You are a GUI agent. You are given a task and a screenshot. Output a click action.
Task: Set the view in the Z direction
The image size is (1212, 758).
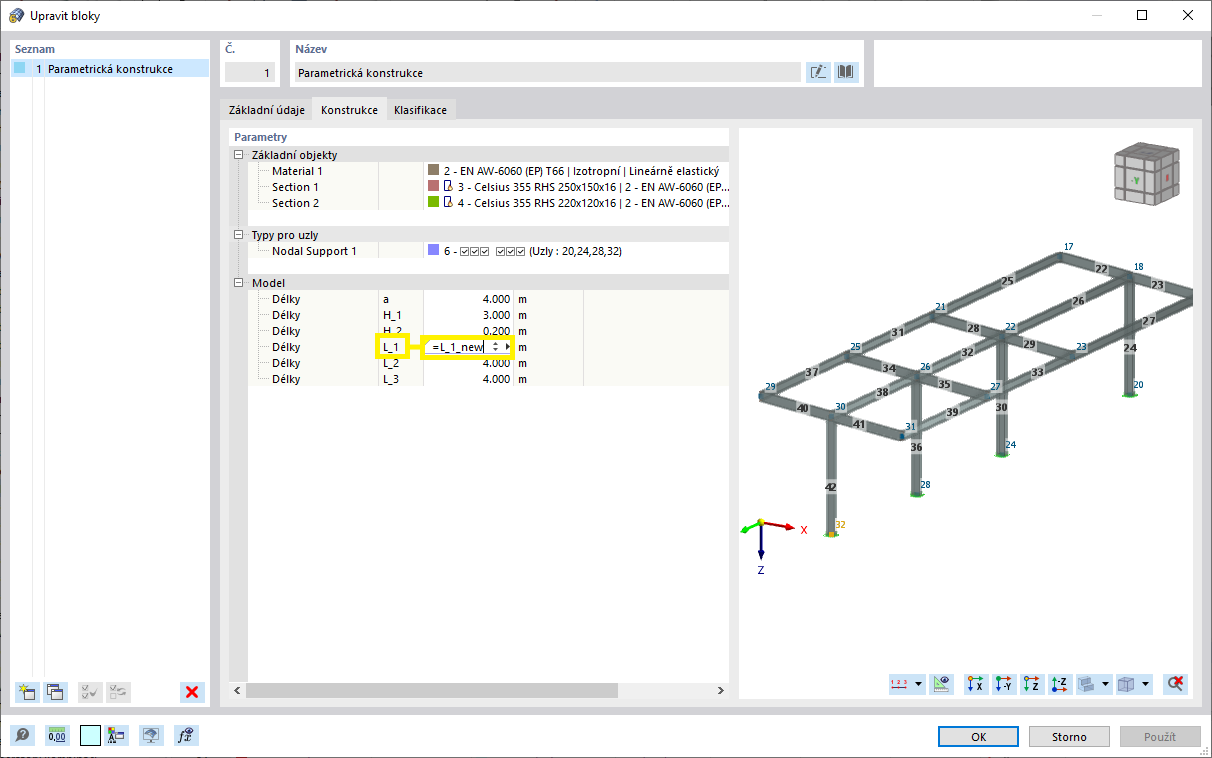[x=1032, y=684]
